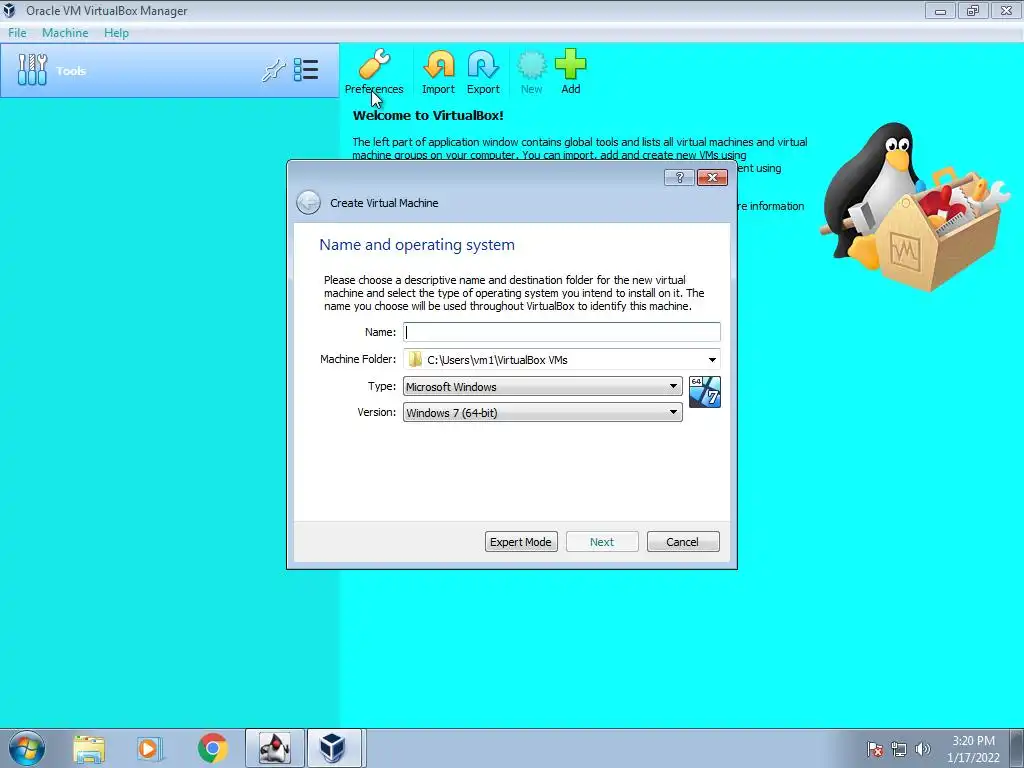Image resolution: width=1024 pixels, height=768 pixels.
Task: Click the Import appliance toolbar icon
Action: point(438,72)
